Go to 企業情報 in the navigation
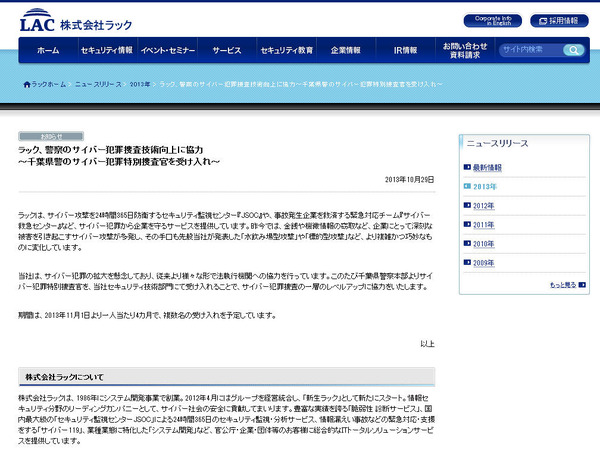Image resolution: width=600 pixels, height=472 pixels. coord(345,50)
